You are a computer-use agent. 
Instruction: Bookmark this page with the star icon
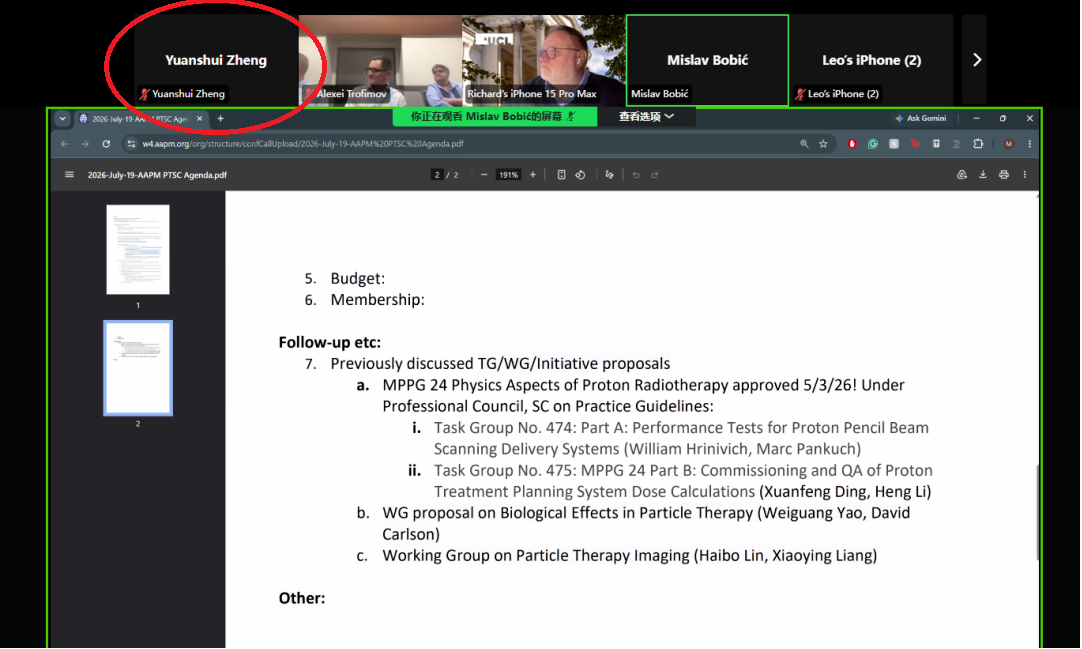pyautogui.click(x=823, y=144)
